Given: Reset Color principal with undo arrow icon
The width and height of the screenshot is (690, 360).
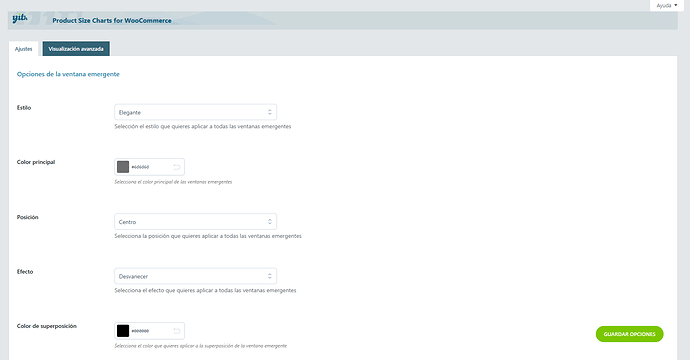Looking at the screenshot, I should [x=176, y=167].
